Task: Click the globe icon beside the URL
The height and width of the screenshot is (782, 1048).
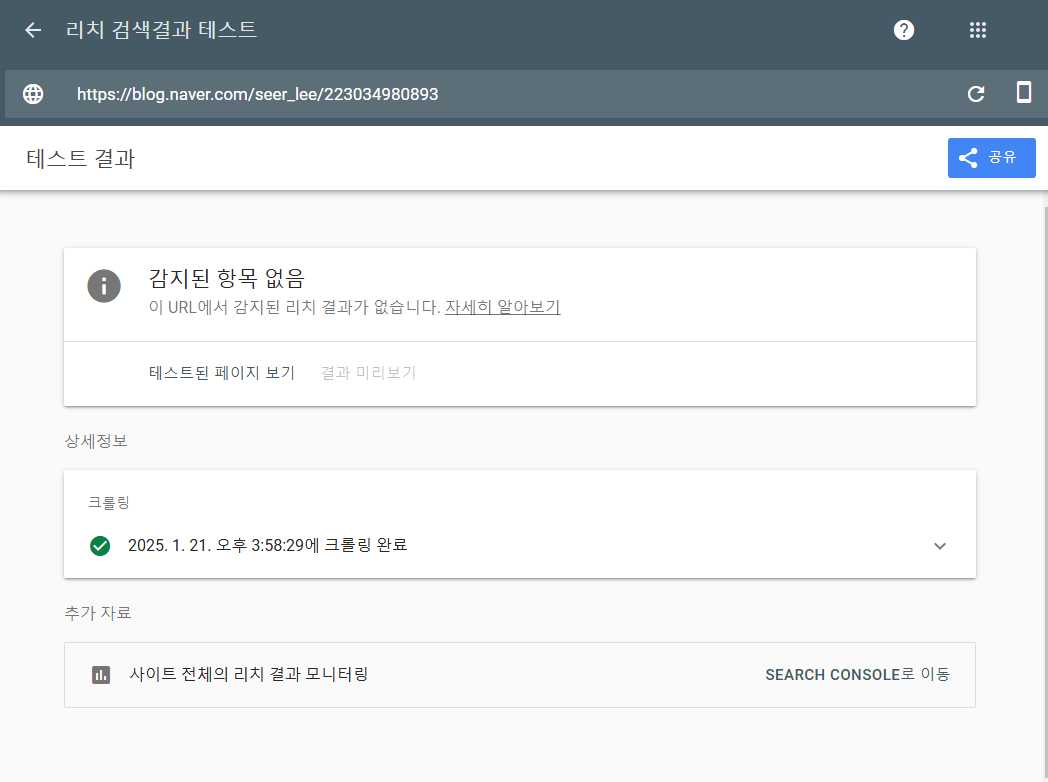Action: point(33,94)
